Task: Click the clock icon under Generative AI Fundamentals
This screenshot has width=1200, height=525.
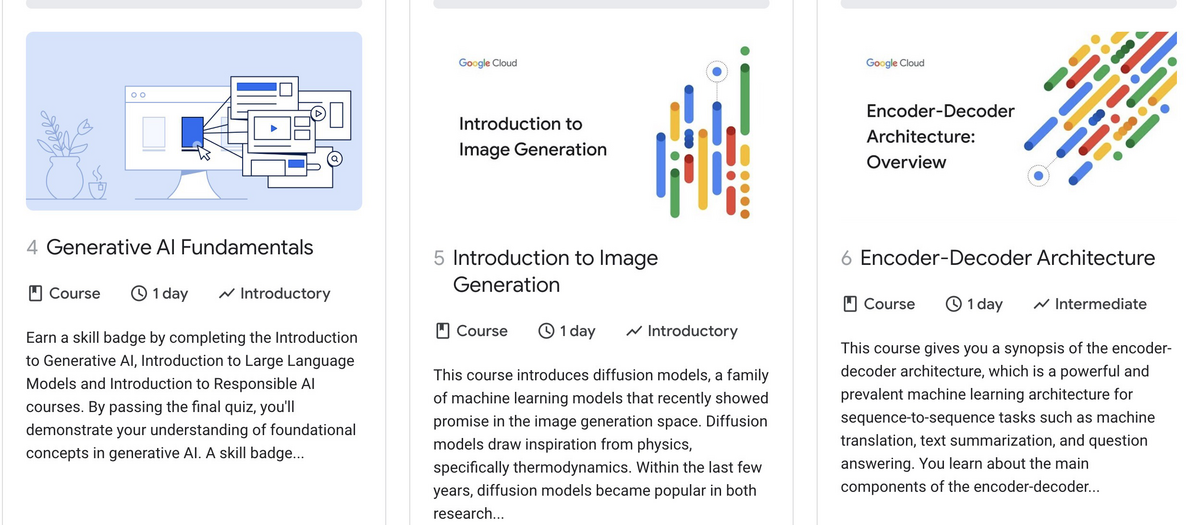Action: [140, 293]
